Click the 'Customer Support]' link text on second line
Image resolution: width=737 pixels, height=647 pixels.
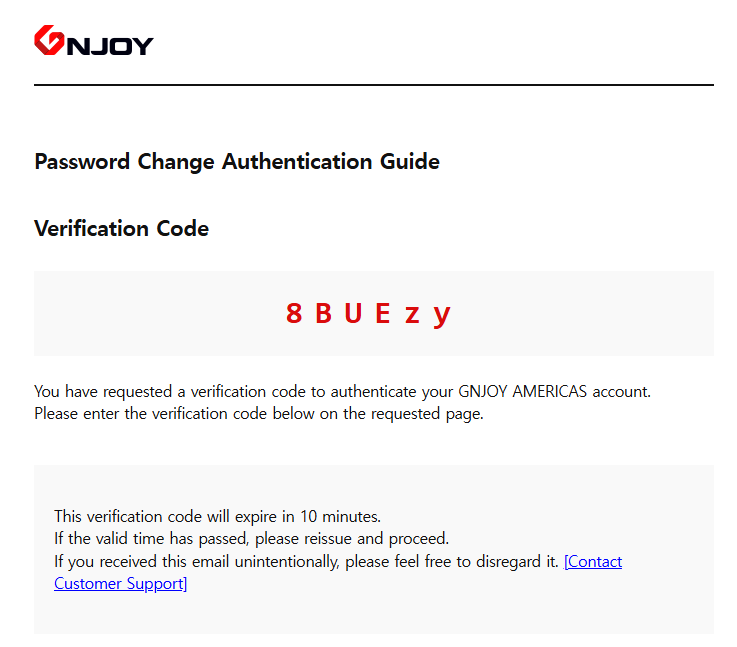[x=120, y=584]
